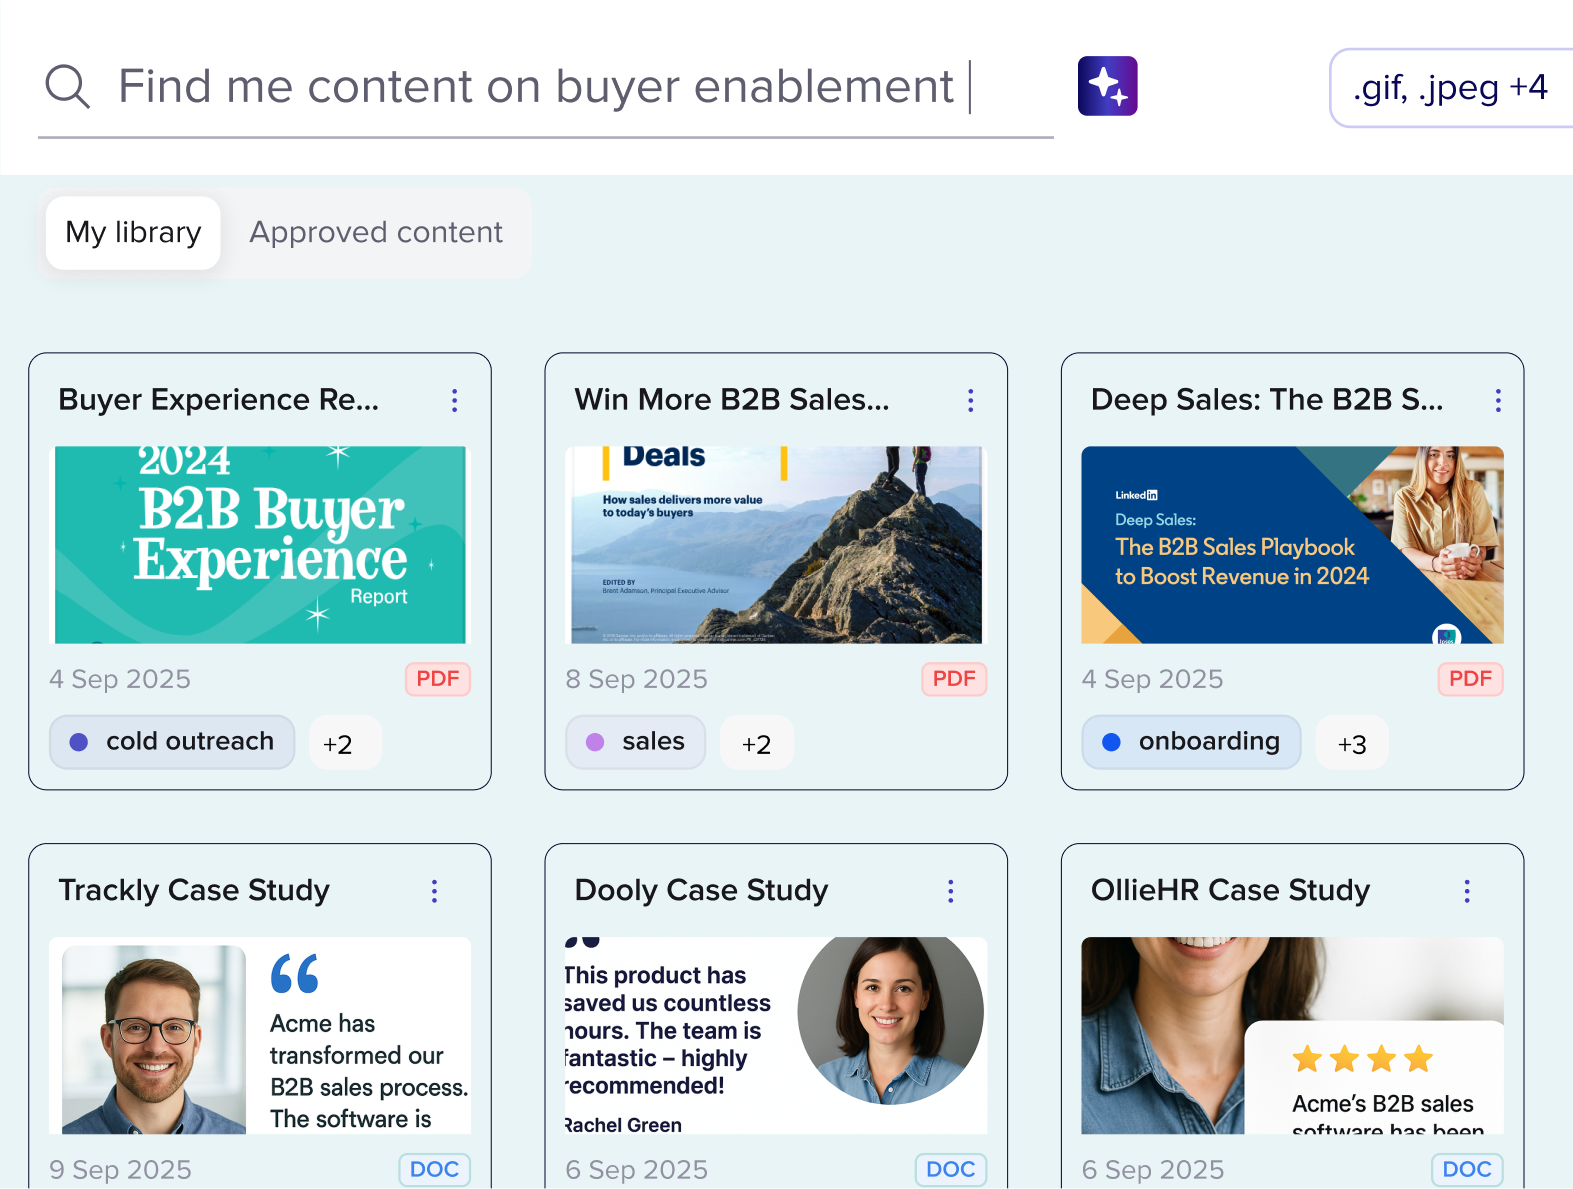The height and width of the screenshot is (1189, 1573).
Task: Open the Trackly Case Study preview image
Action: pos(260,1036)
